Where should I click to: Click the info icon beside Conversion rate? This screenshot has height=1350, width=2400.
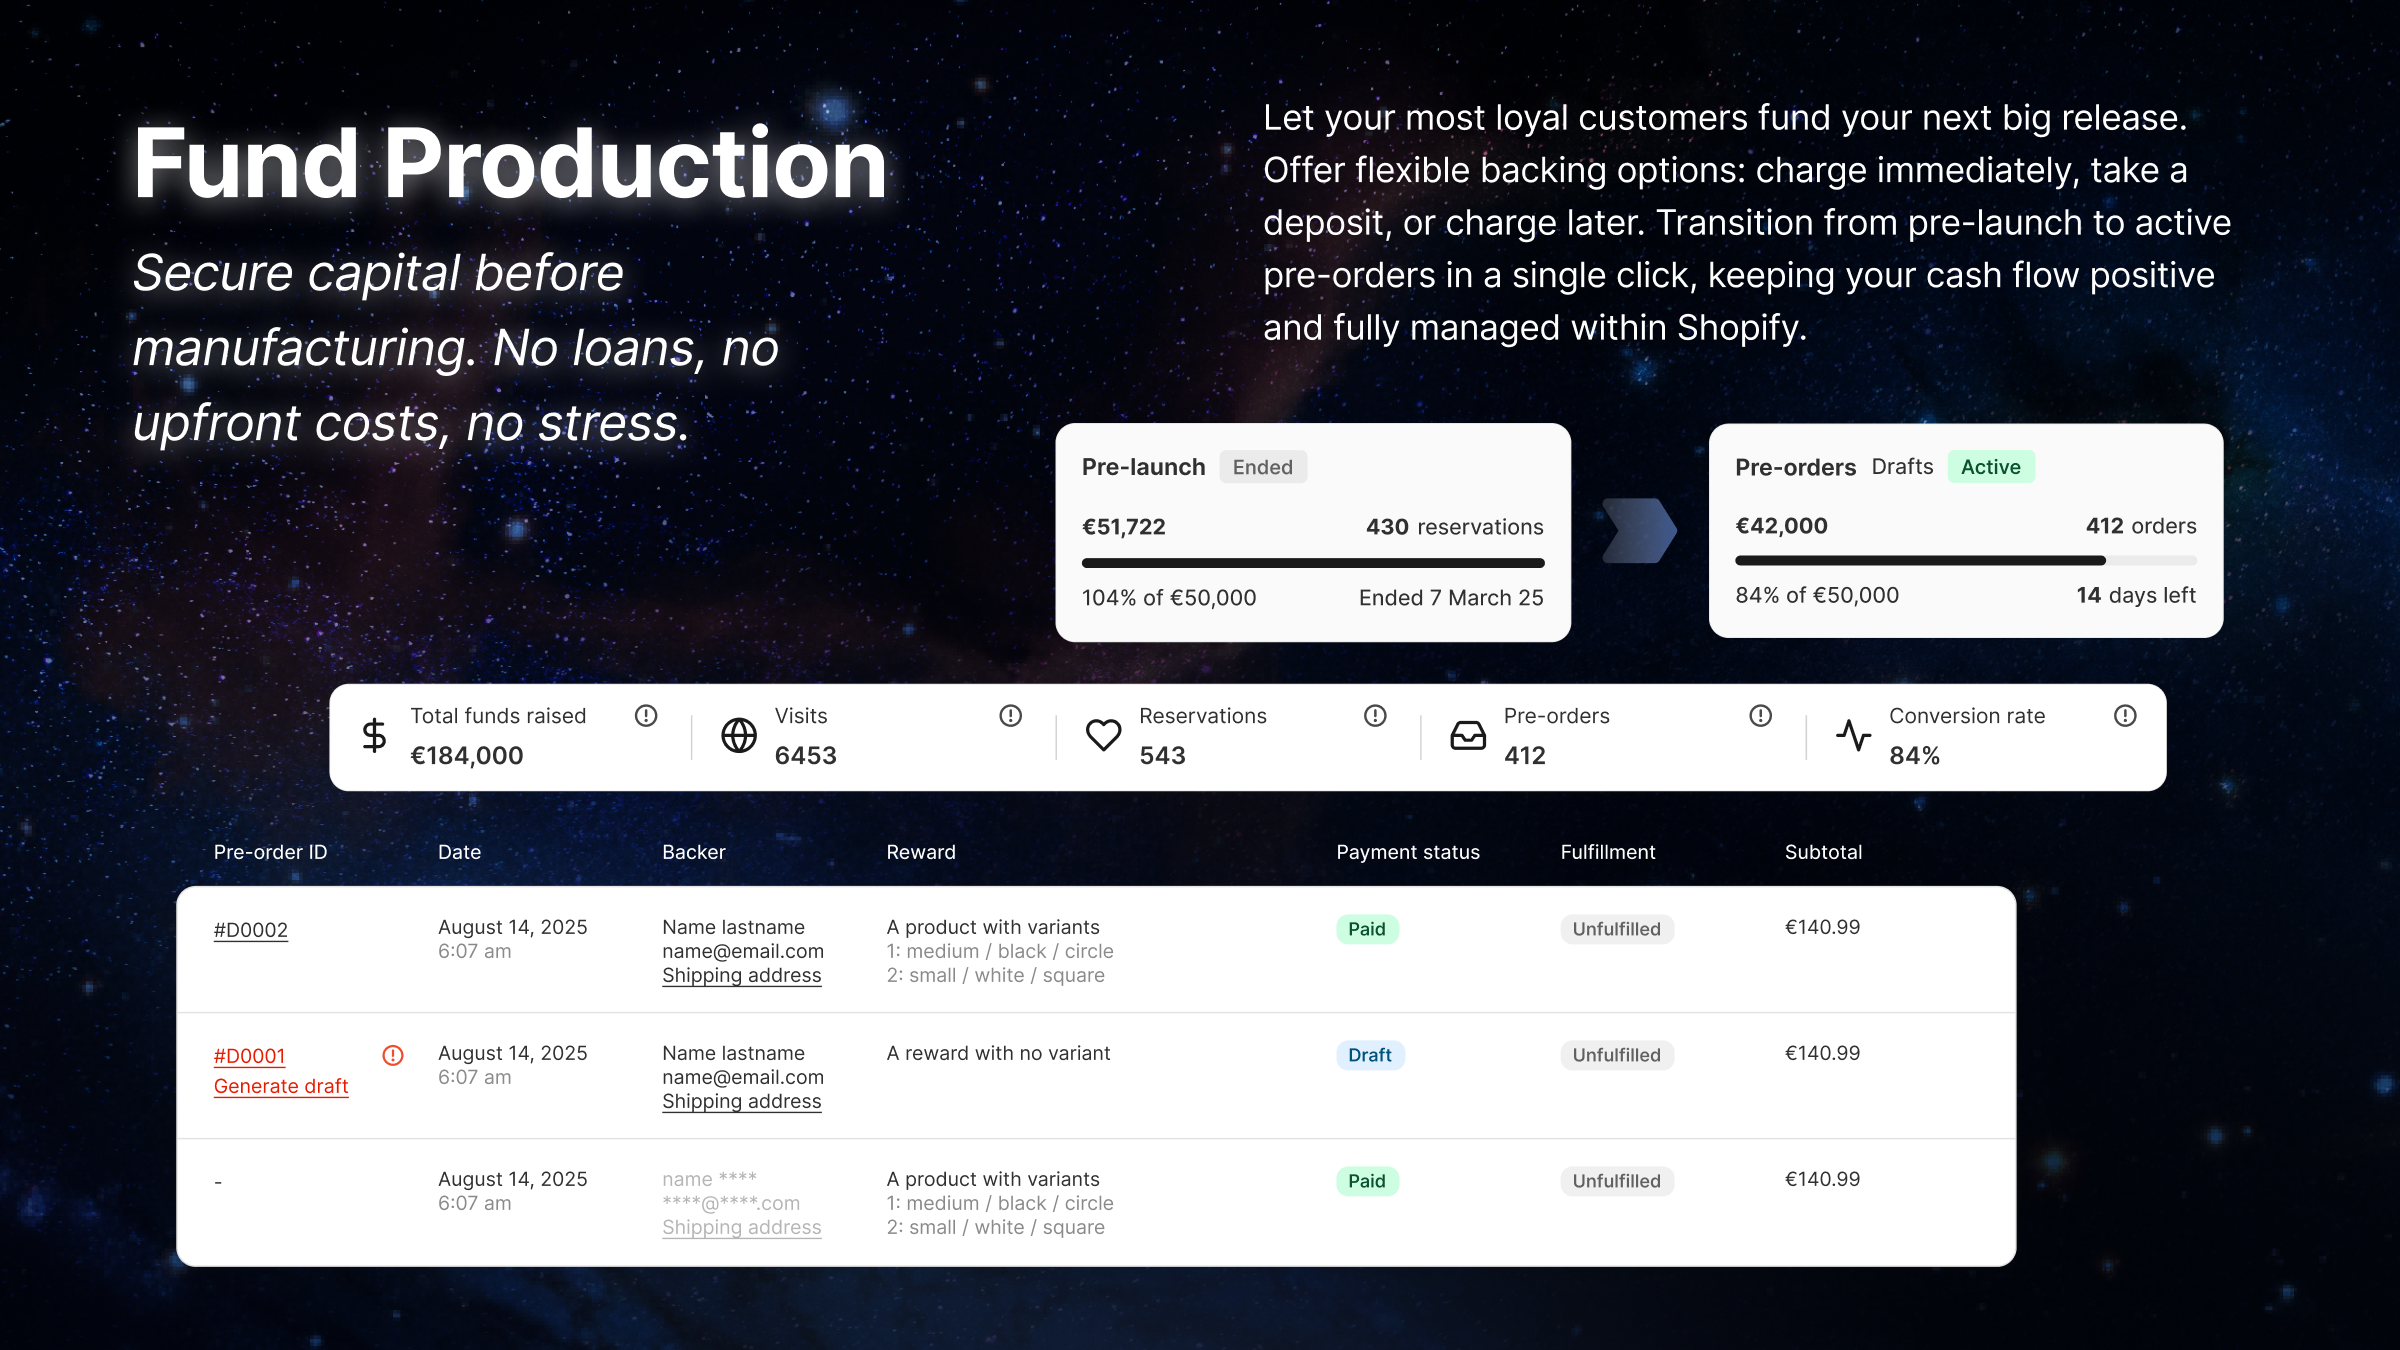(2126, 716)
